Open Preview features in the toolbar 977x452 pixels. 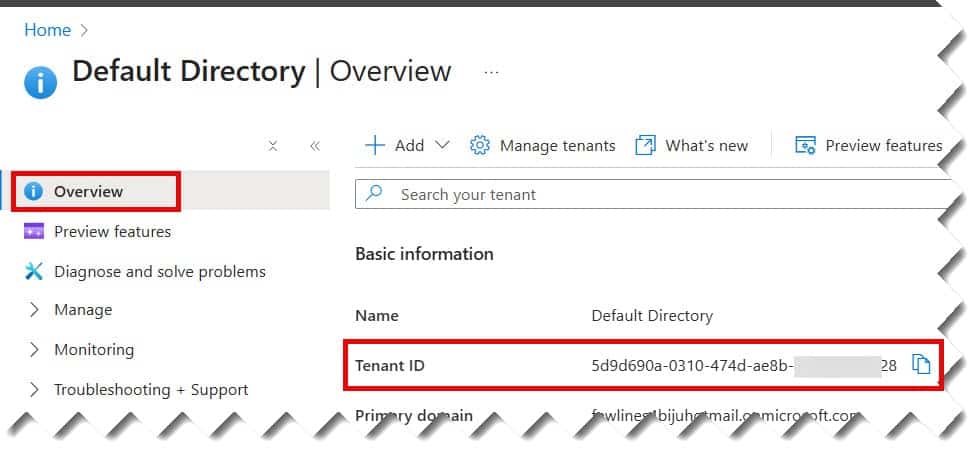pyautogui.click(x=884, y=146)
